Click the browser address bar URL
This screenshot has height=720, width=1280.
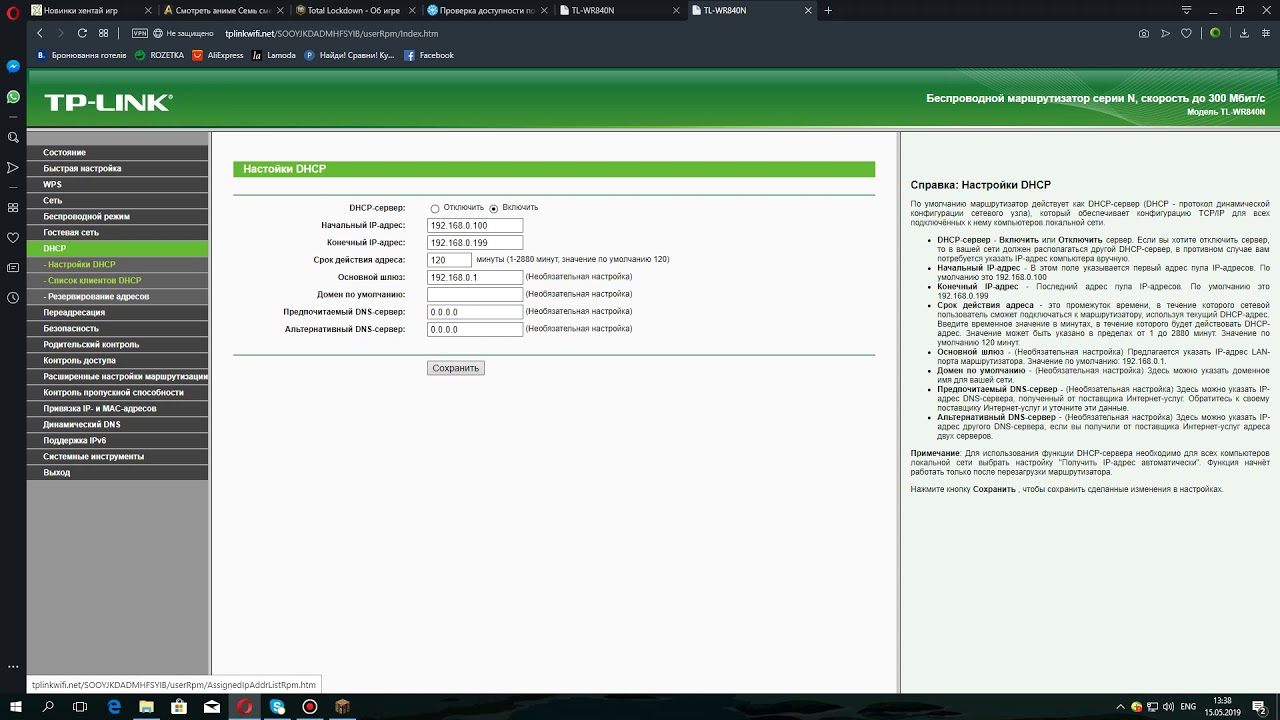pyautogui.click(x=331, y=33)
